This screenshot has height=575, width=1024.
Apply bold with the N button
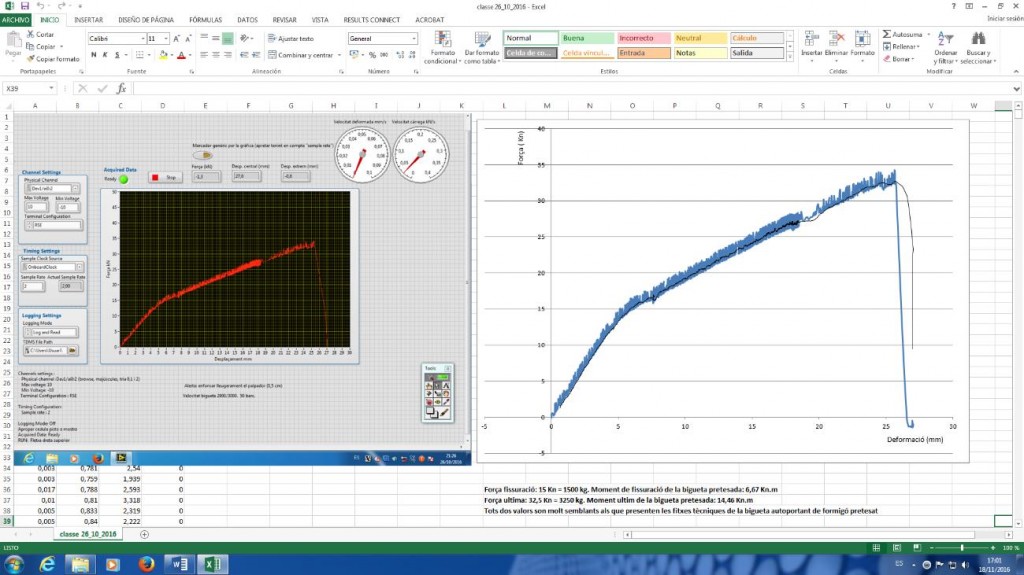pos(93,55)
